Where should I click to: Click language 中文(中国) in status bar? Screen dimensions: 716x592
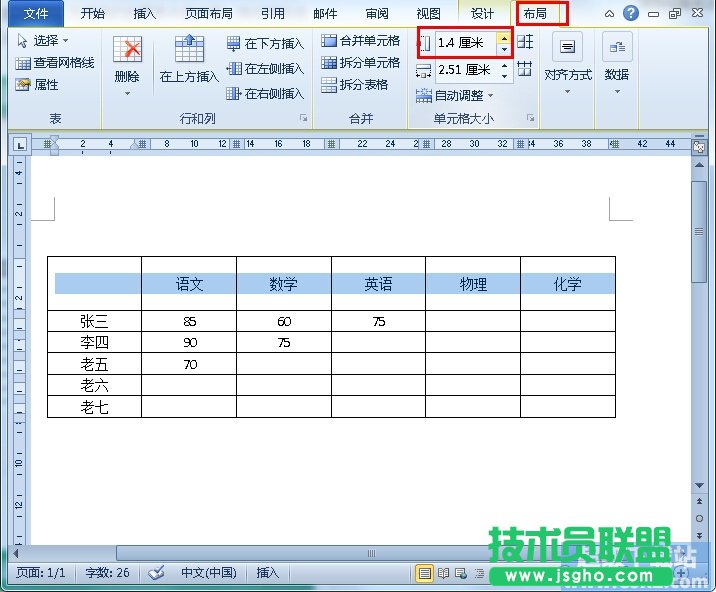click(208, 573)
